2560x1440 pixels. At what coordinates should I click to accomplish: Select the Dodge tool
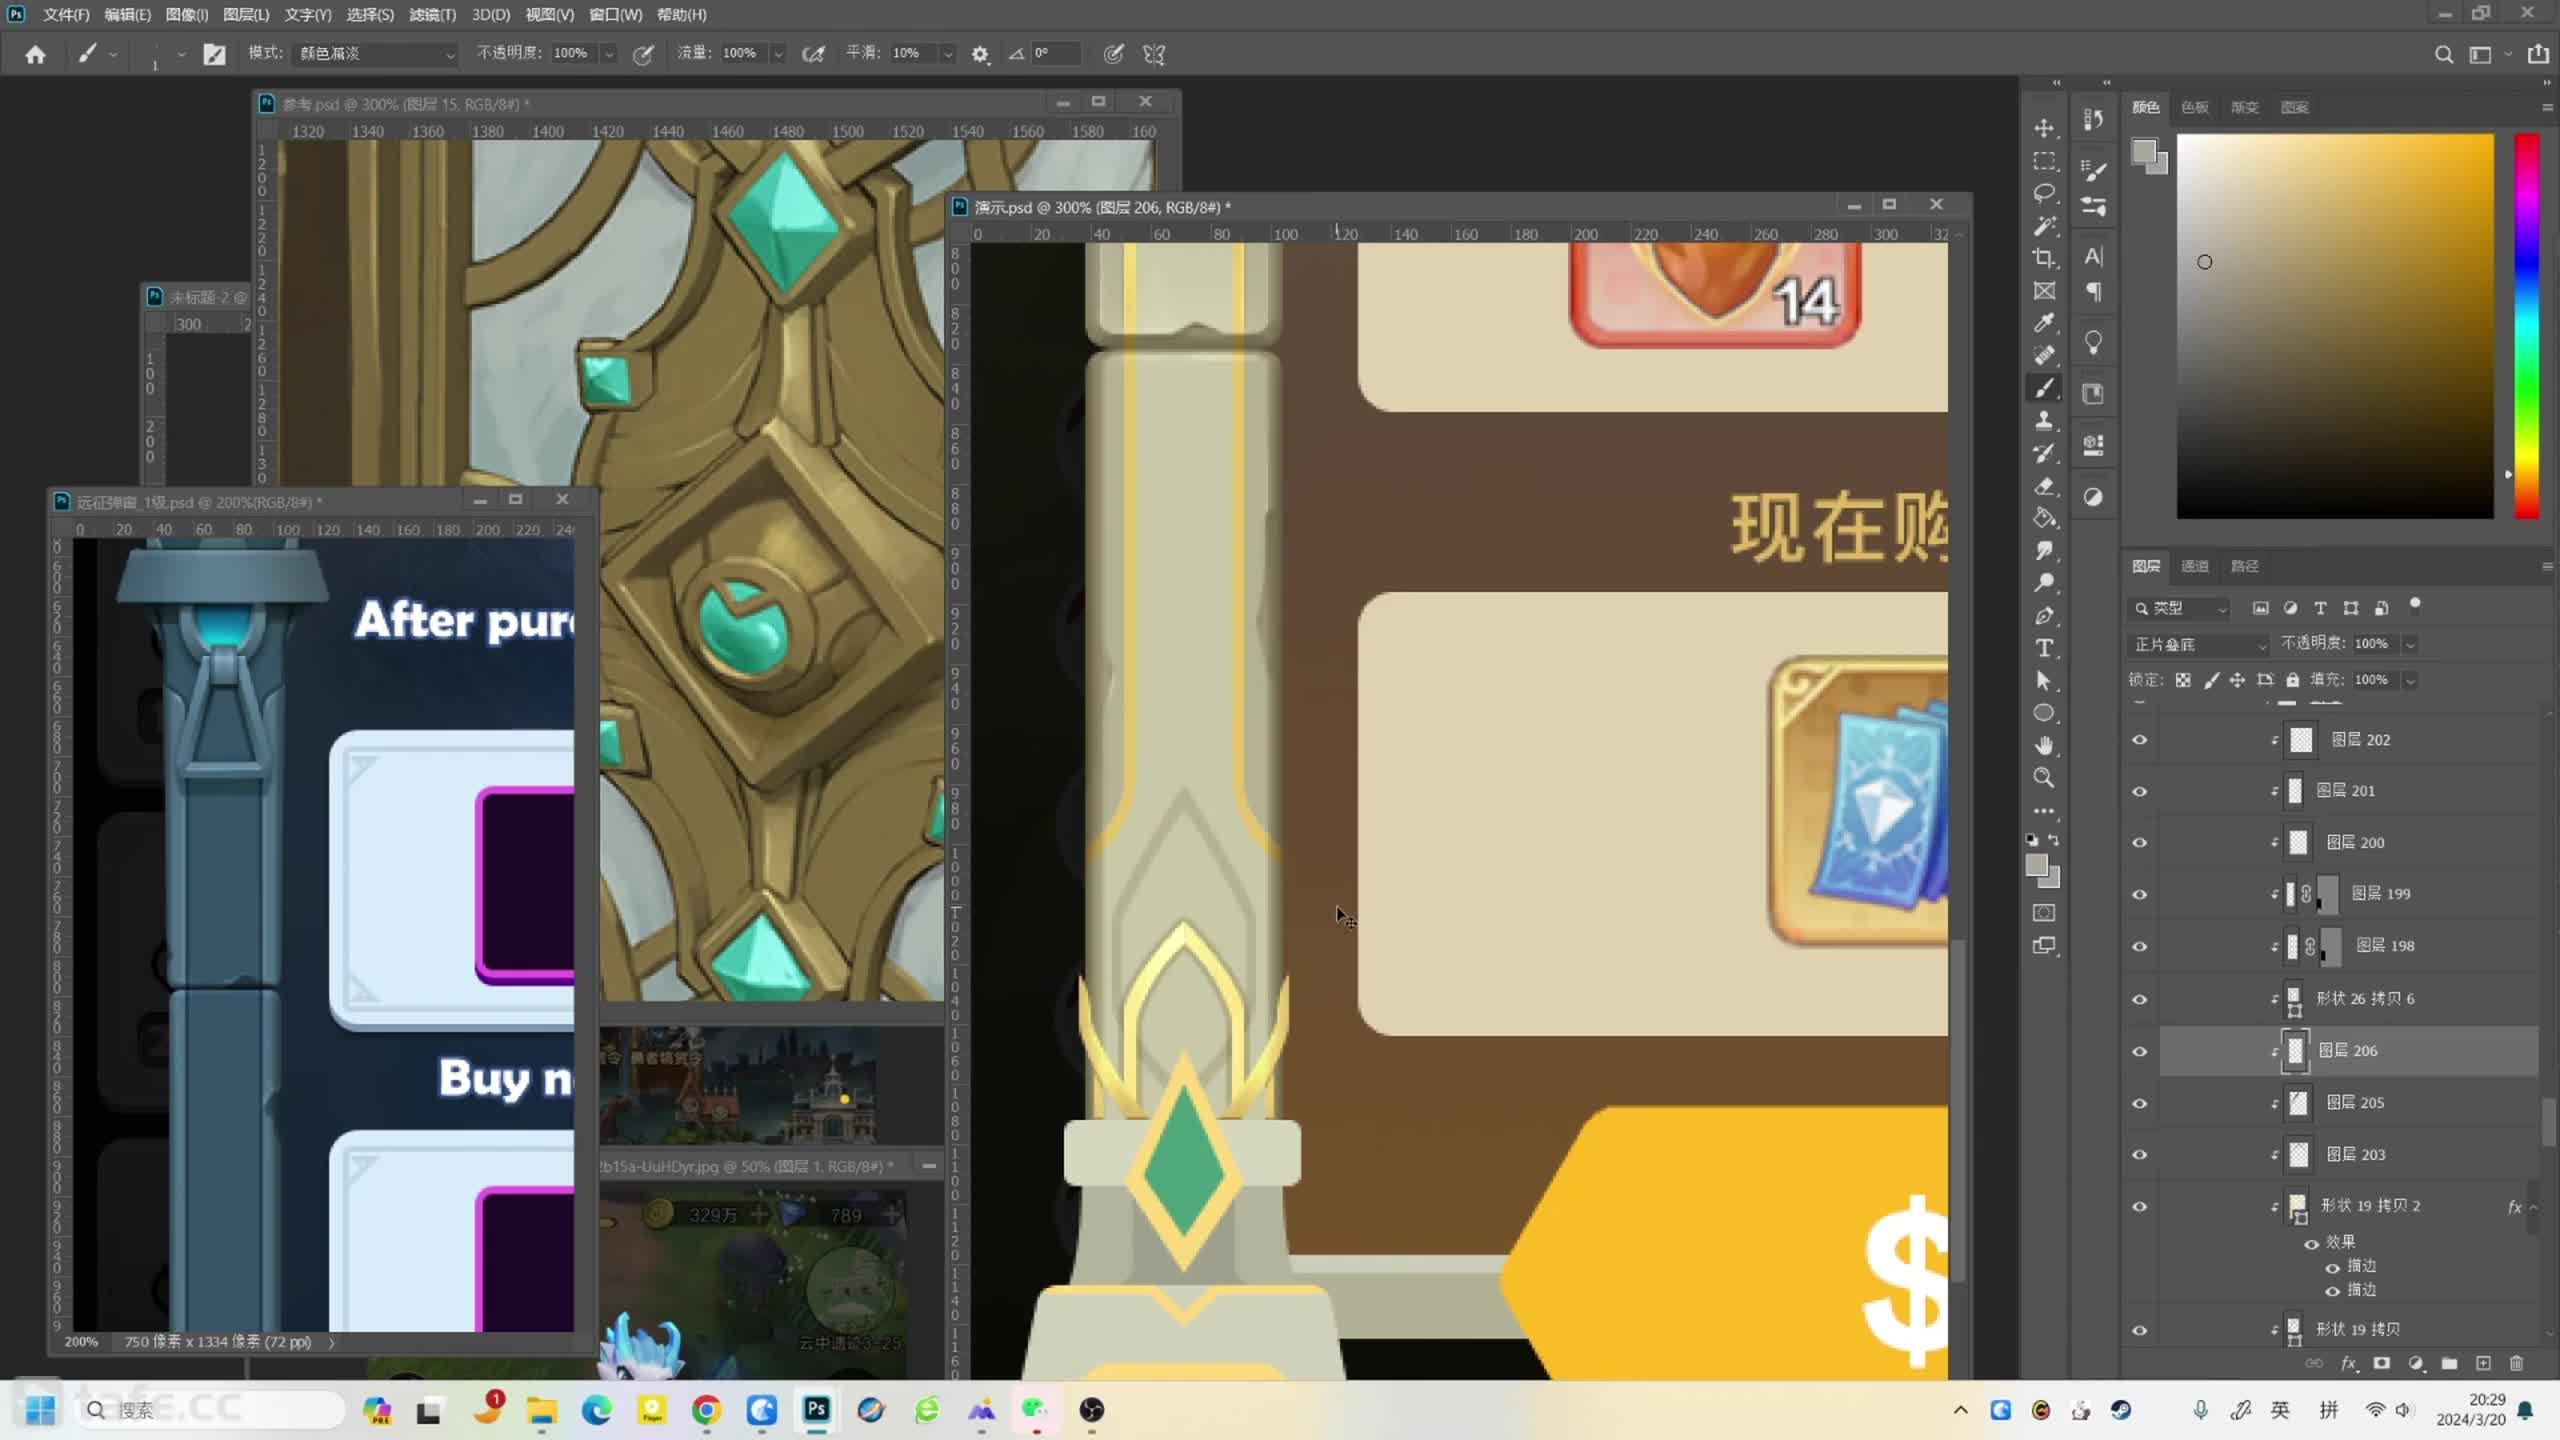tap(2044, 583)
